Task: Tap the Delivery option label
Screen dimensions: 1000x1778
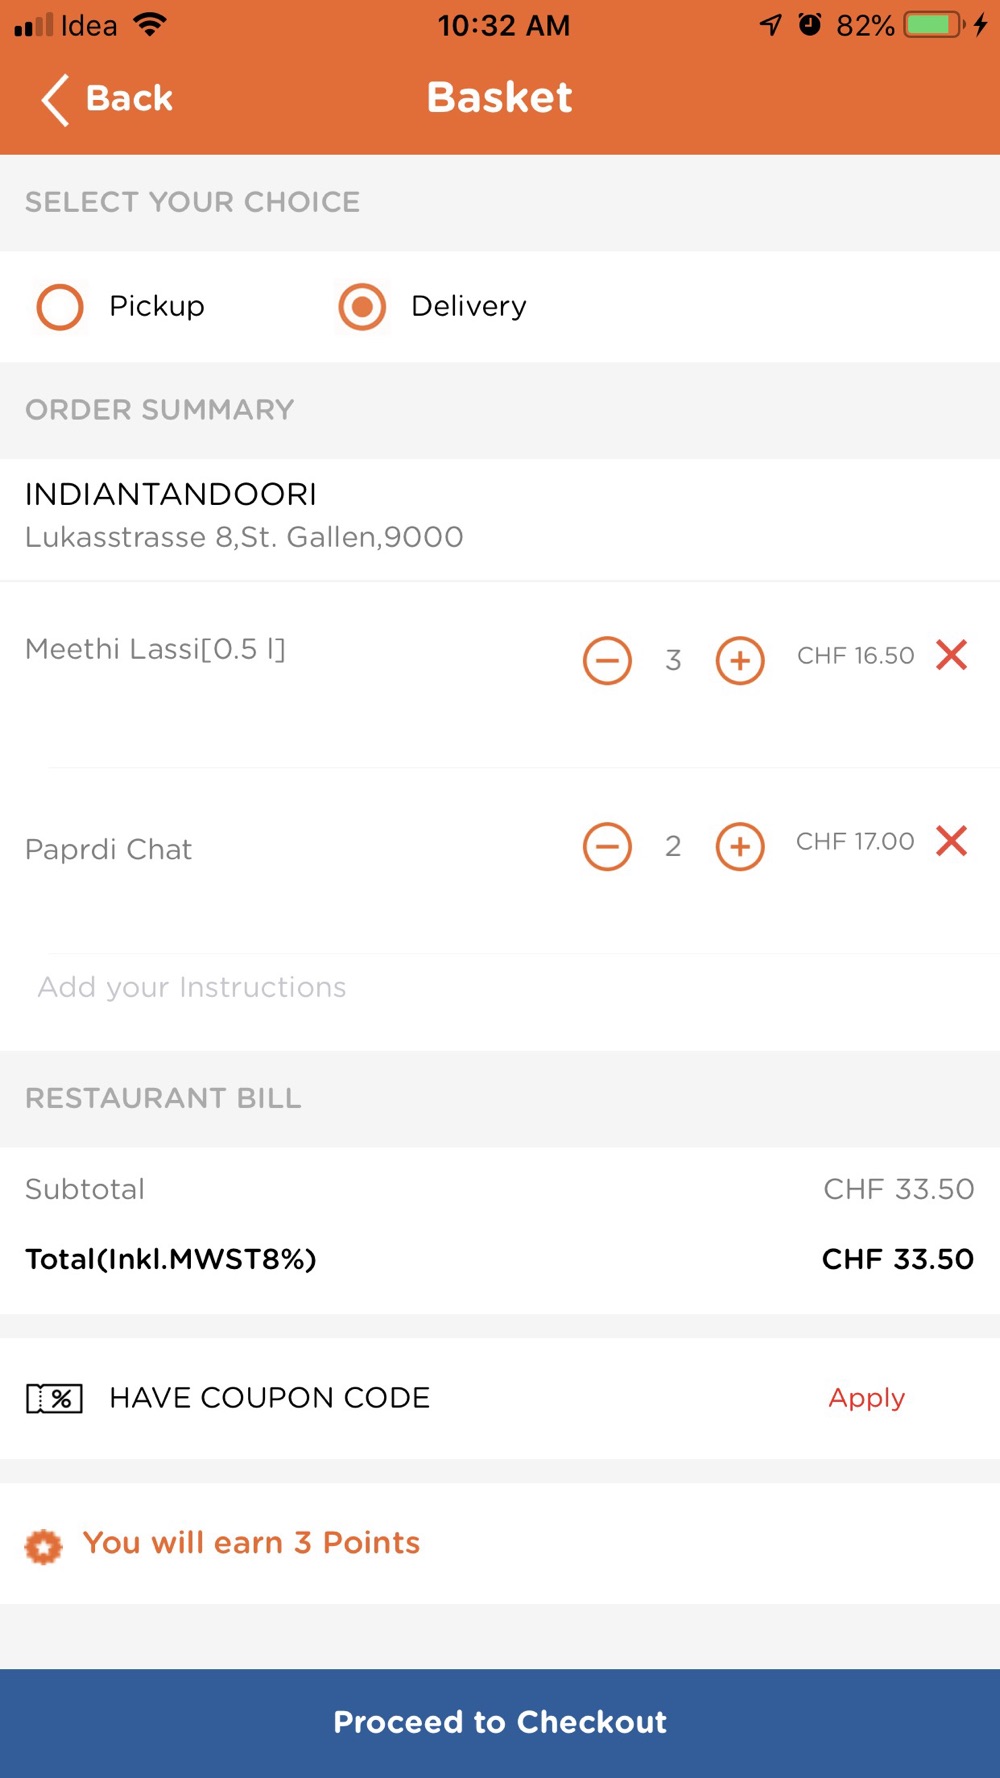Action: pos(468,306)
